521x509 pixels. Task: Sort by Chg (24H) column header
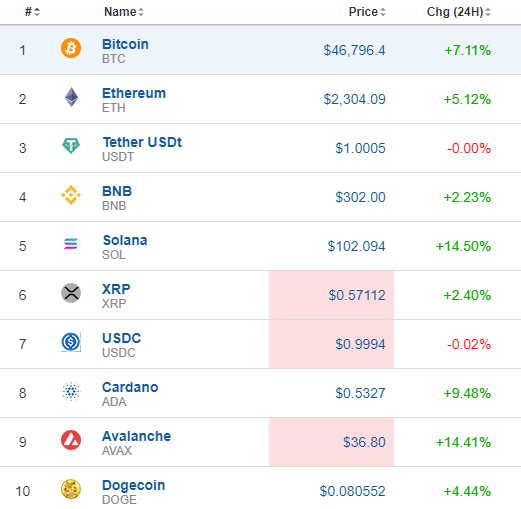click(459, 12)
